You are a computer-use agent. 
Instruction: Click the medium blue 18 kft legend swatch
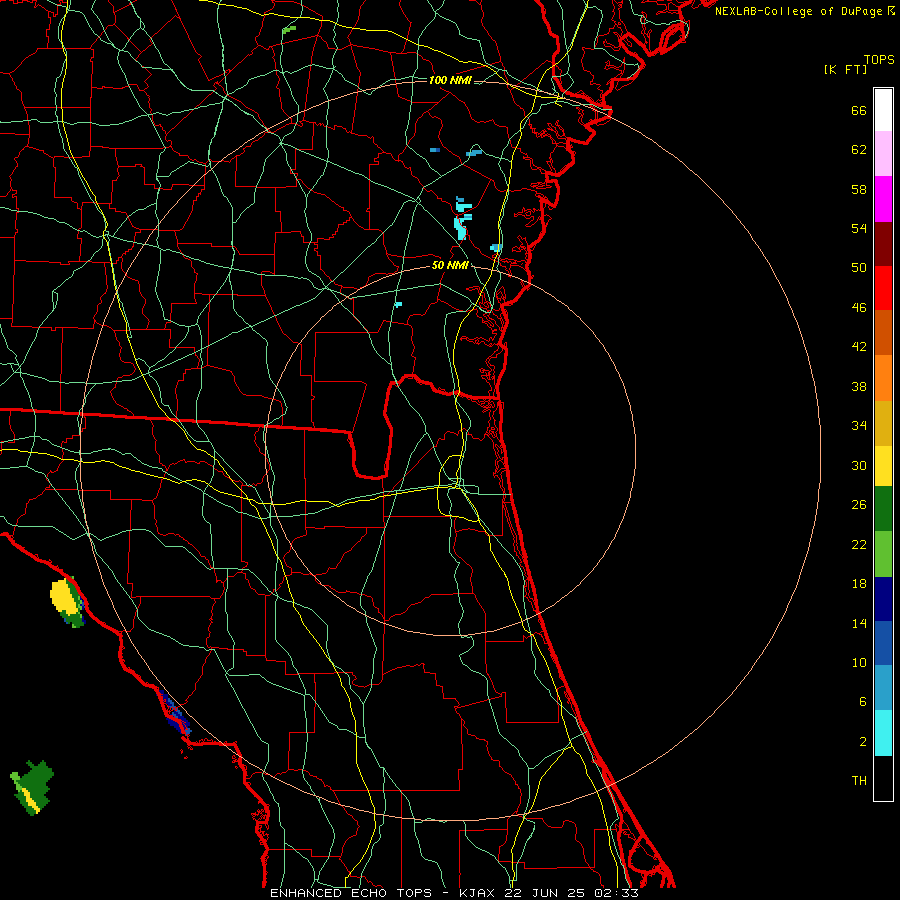click(x=883, y=643)
